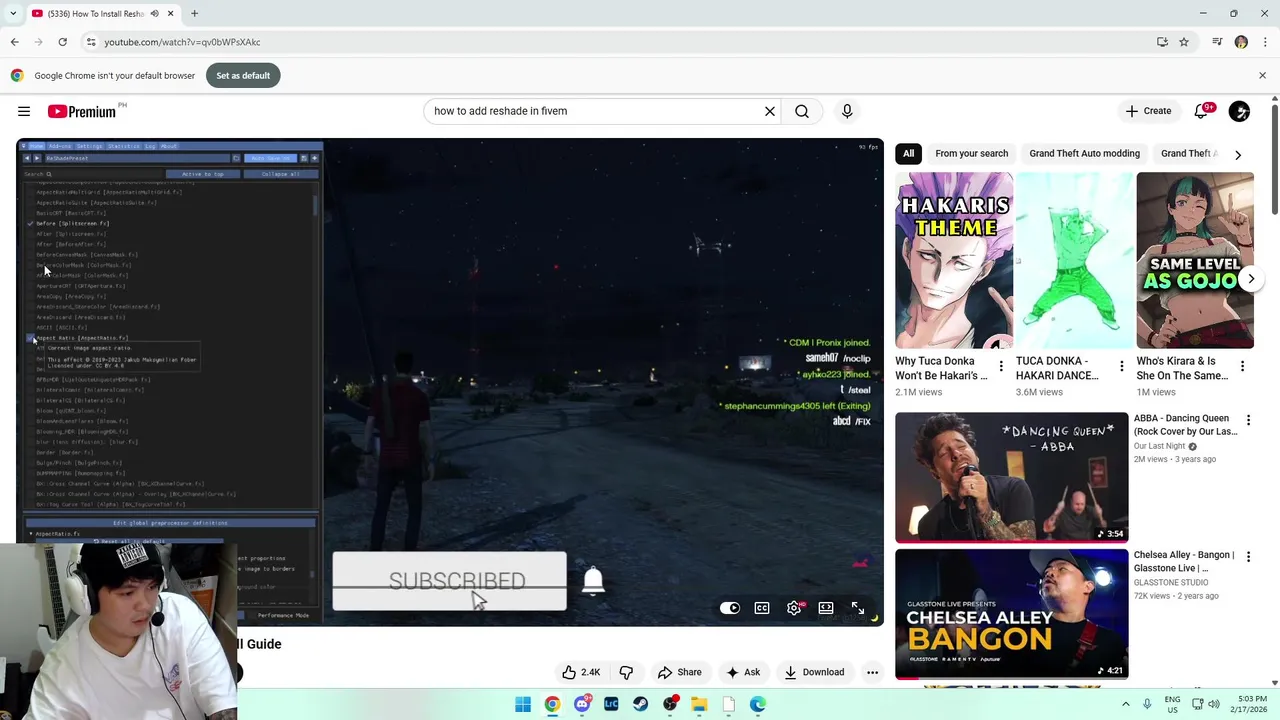Open options for TUCA DONKA HAKARI DANCE short

pos(1121,367)
